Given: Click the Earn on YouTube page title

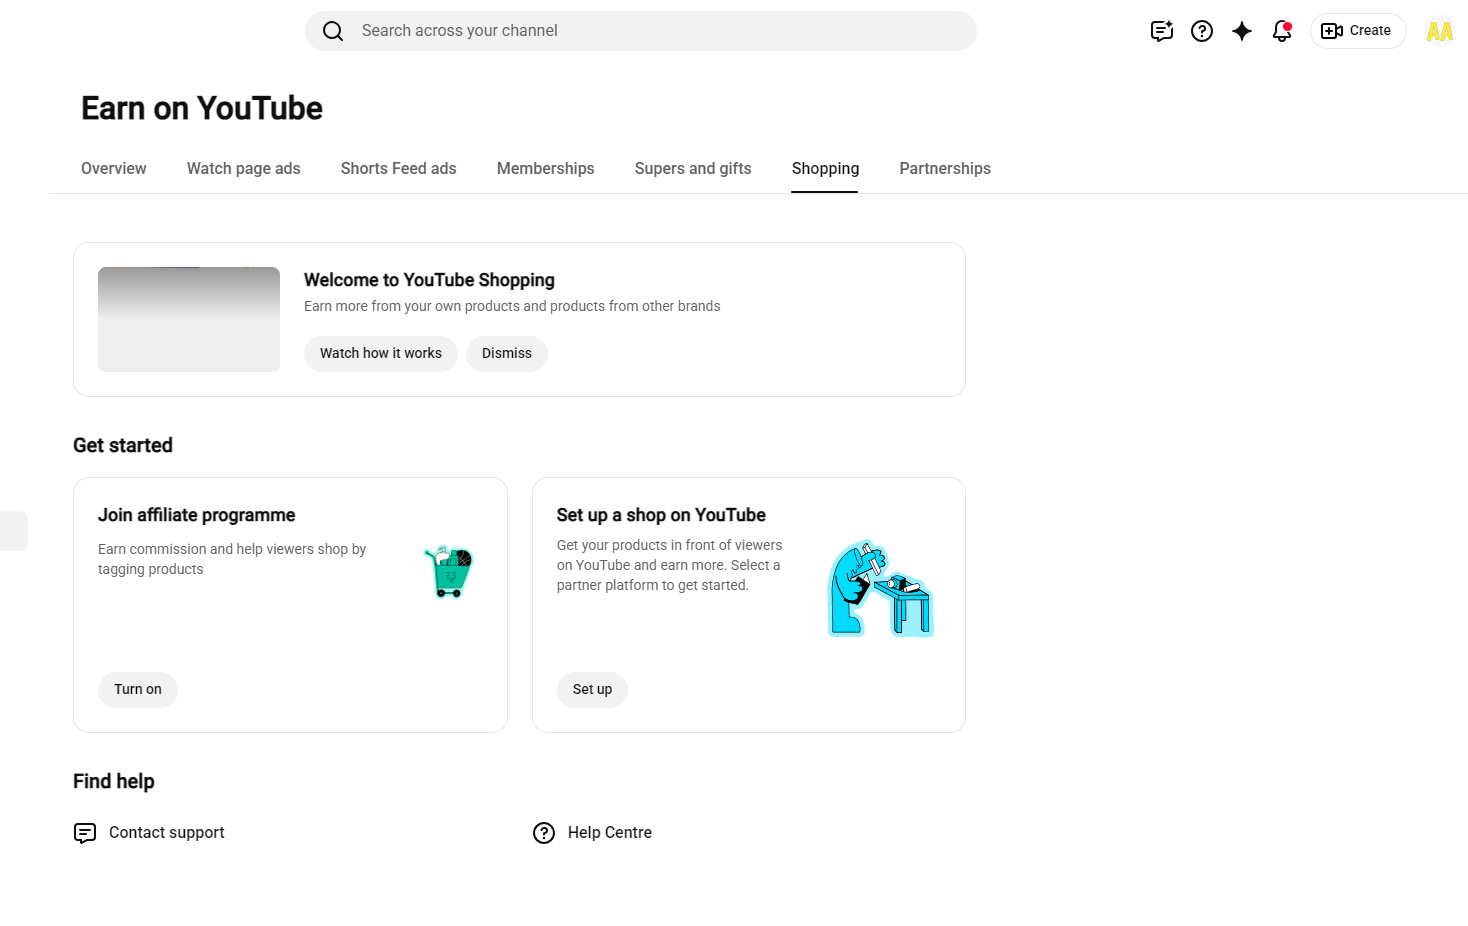Looking at the screenshot, I should 202,109.
